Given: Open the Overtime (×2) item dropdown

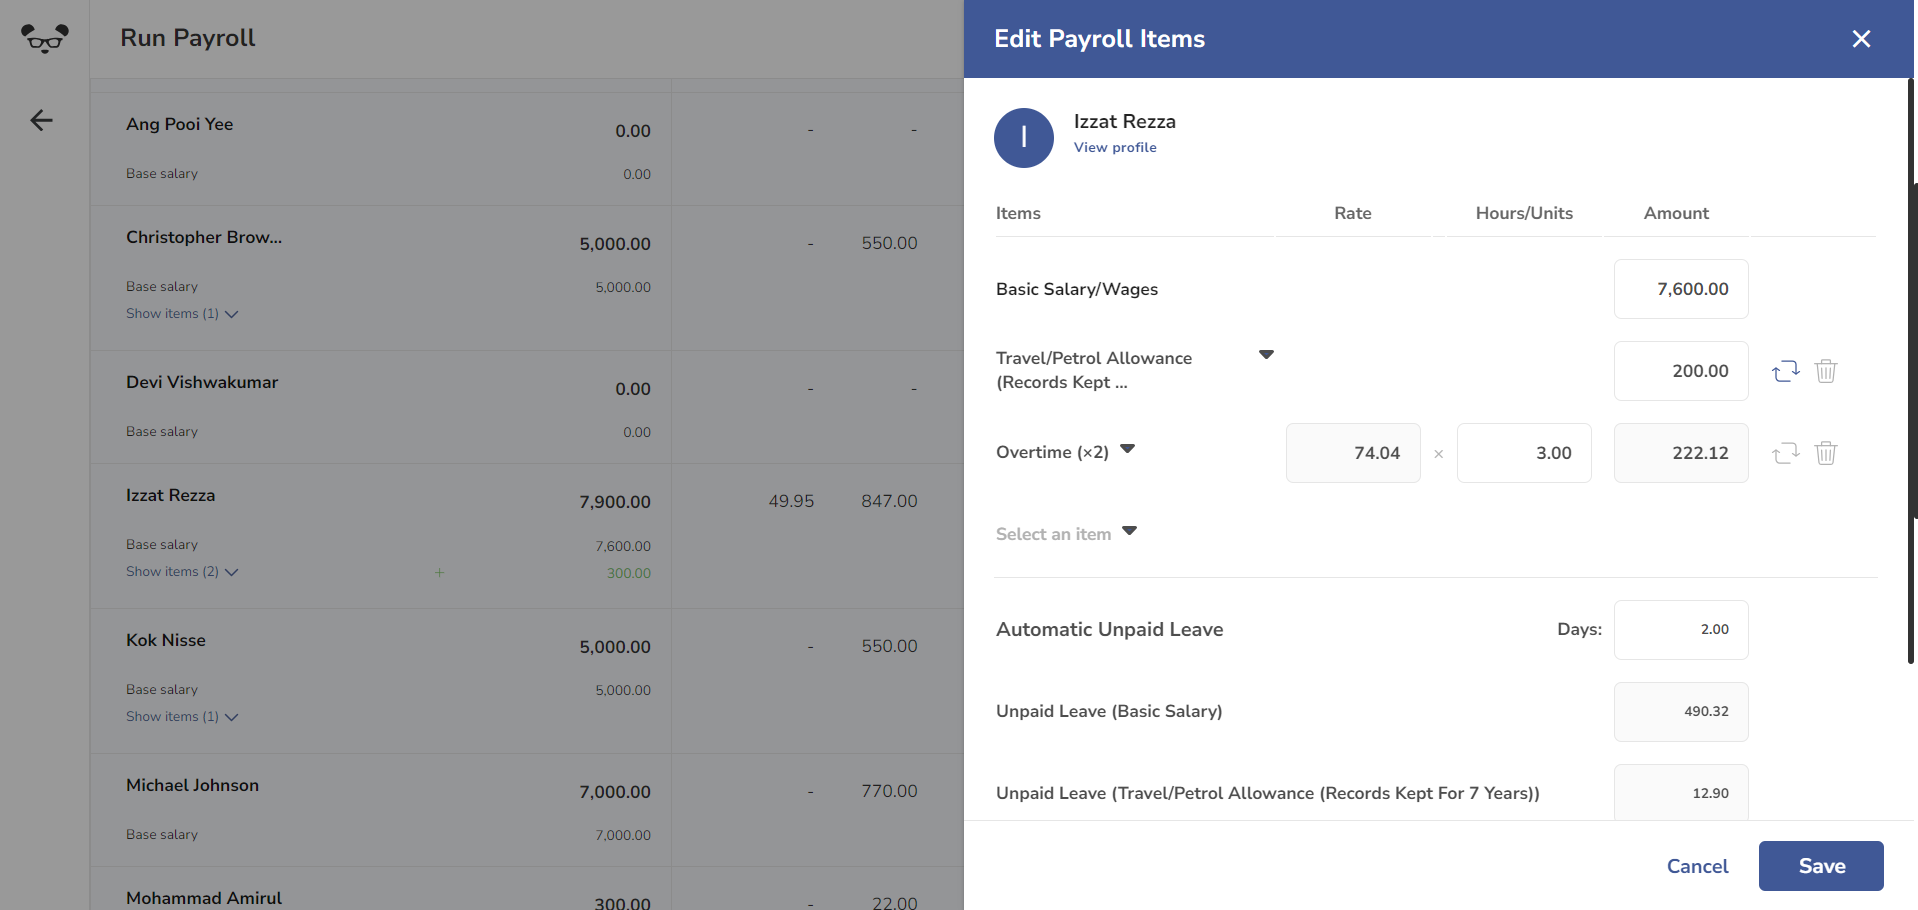Looking at the screenshot, I should [1128, 450].
